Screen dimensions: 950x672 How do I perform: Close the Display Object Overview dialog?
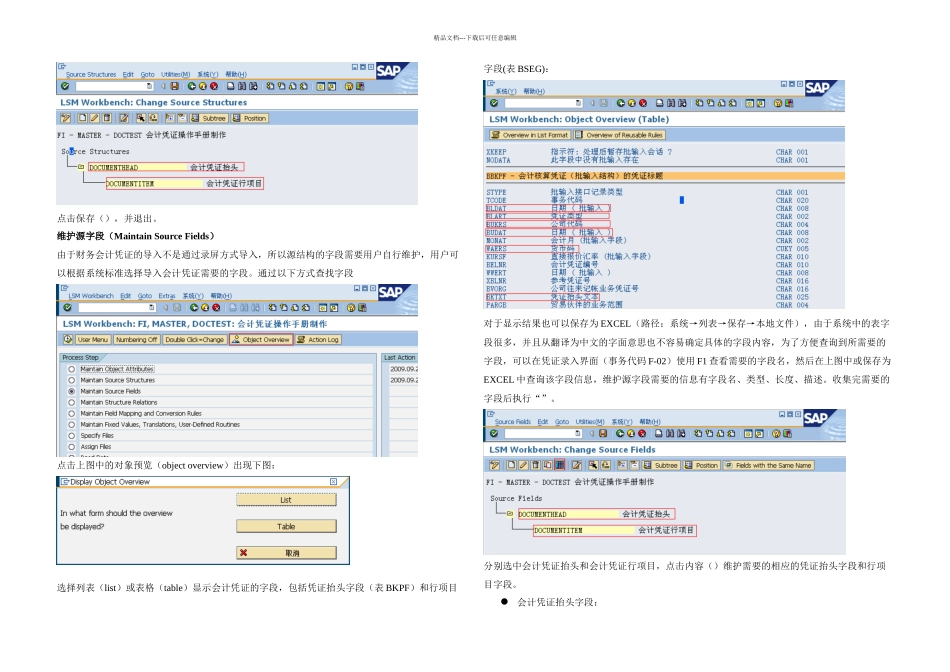click(x=333, y=482)
